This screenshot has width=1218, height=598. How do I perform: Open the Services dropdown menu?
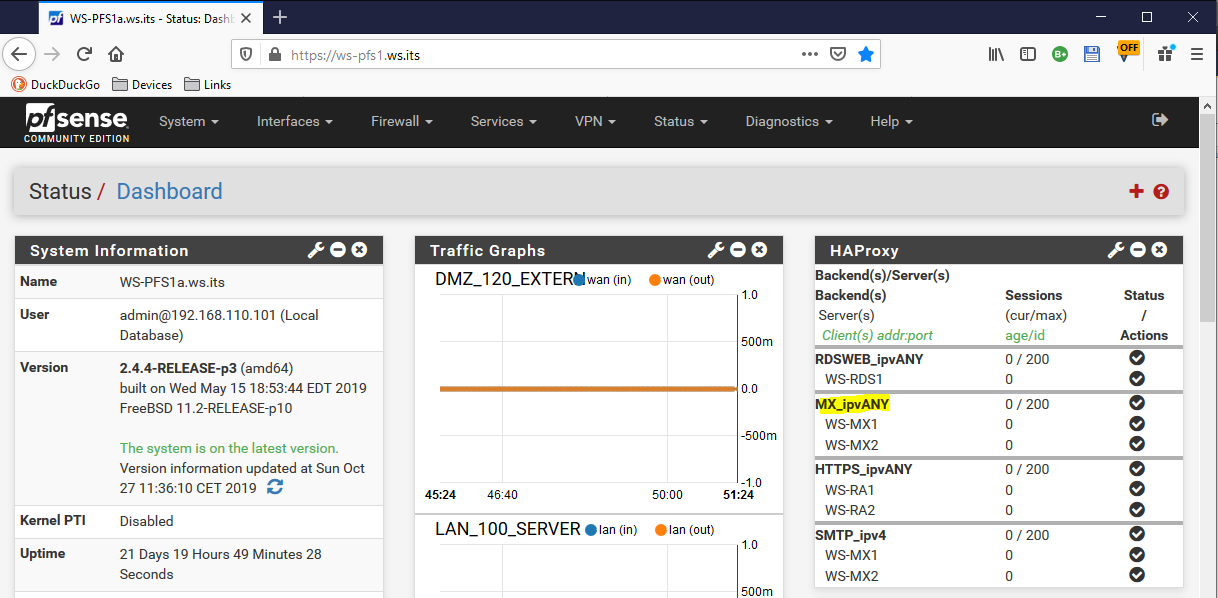pos(504,121)
